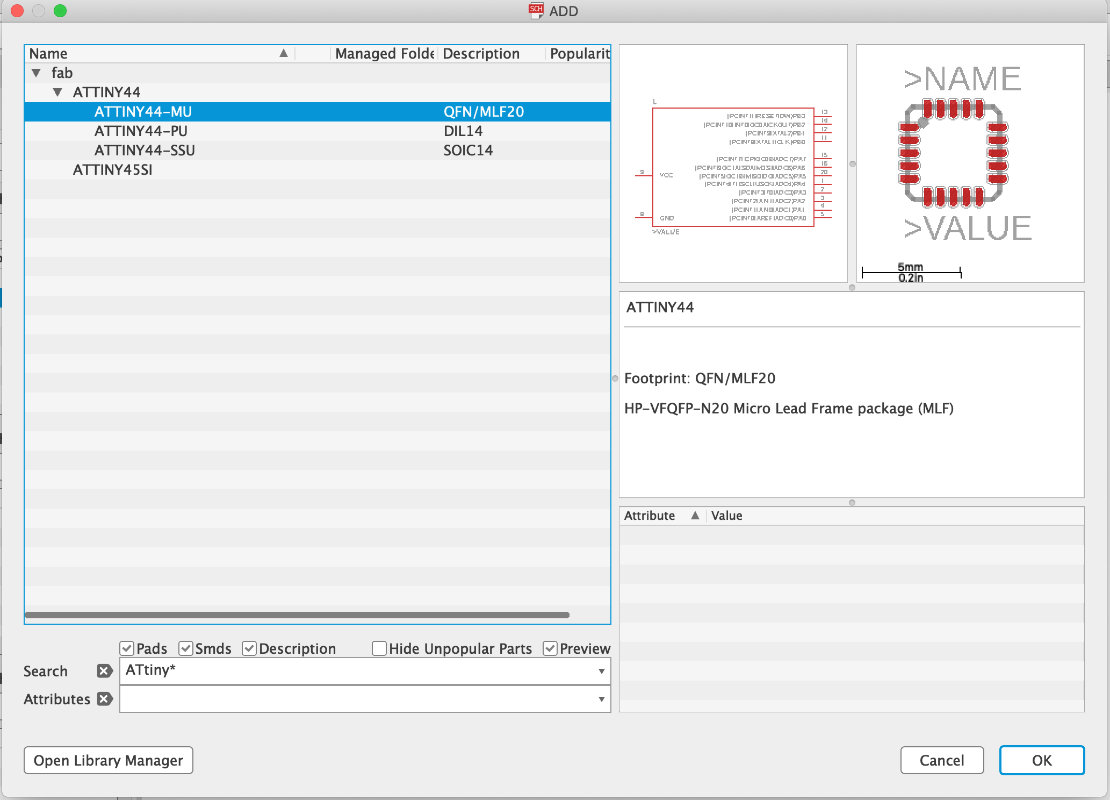Select the ATTINY44-SSU part row
Viewport: 1110px width, 800px height.
317,150
